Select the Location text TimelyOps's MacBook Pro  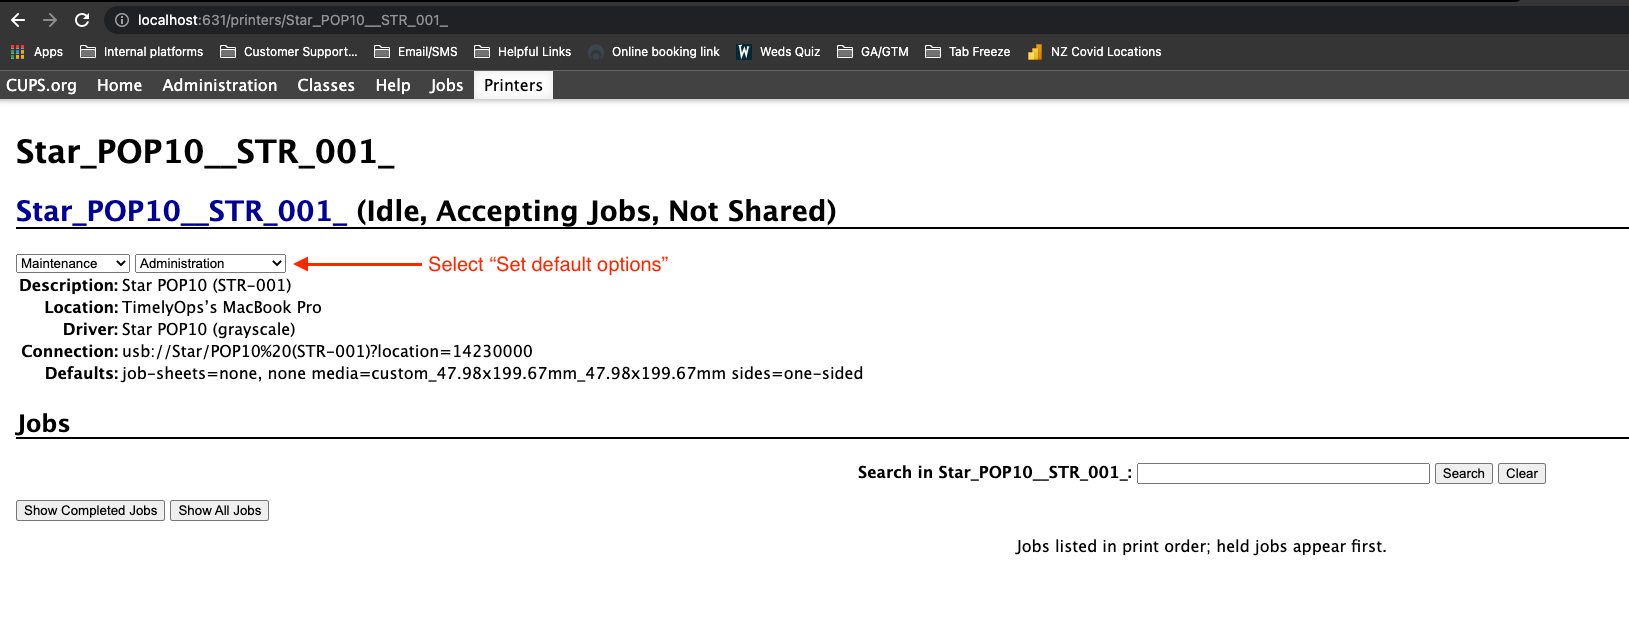[222, 307]
